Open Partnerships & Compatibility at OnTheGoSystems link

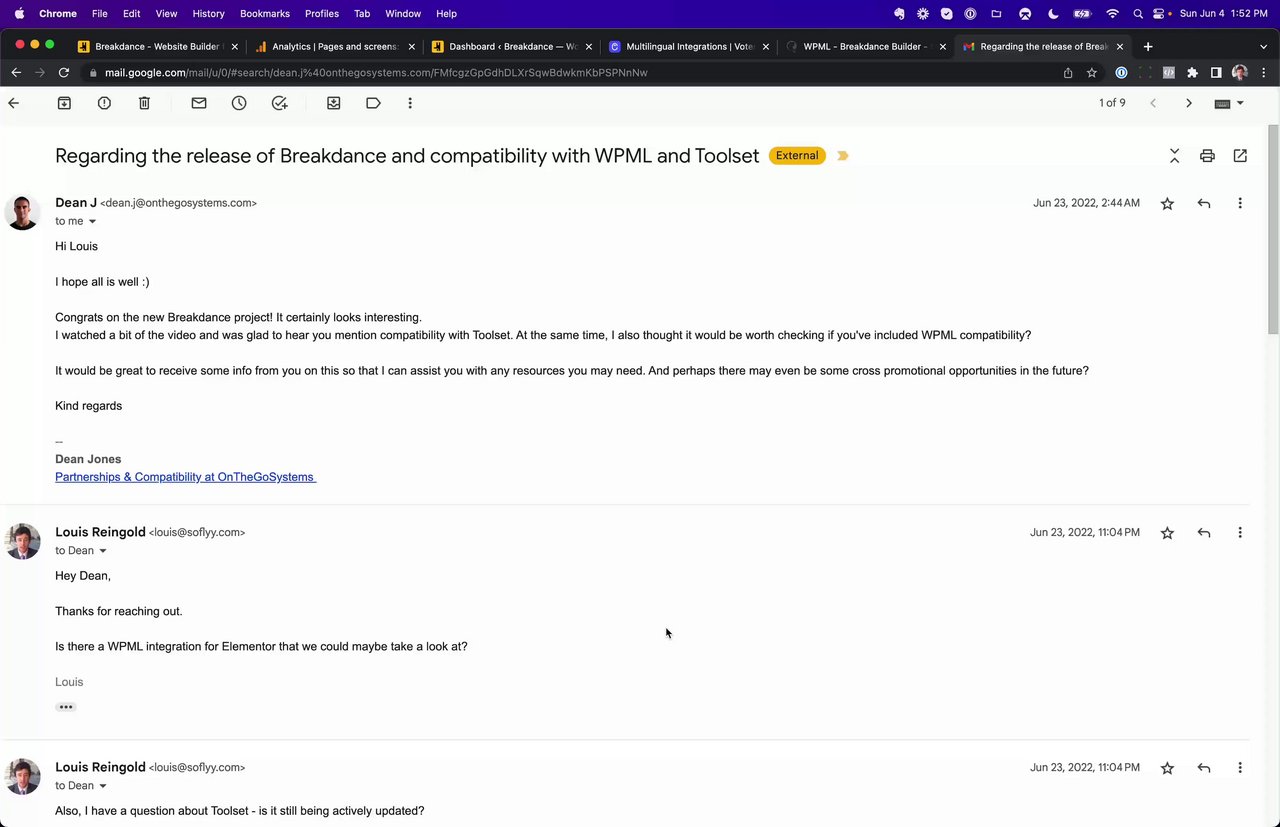185,477
